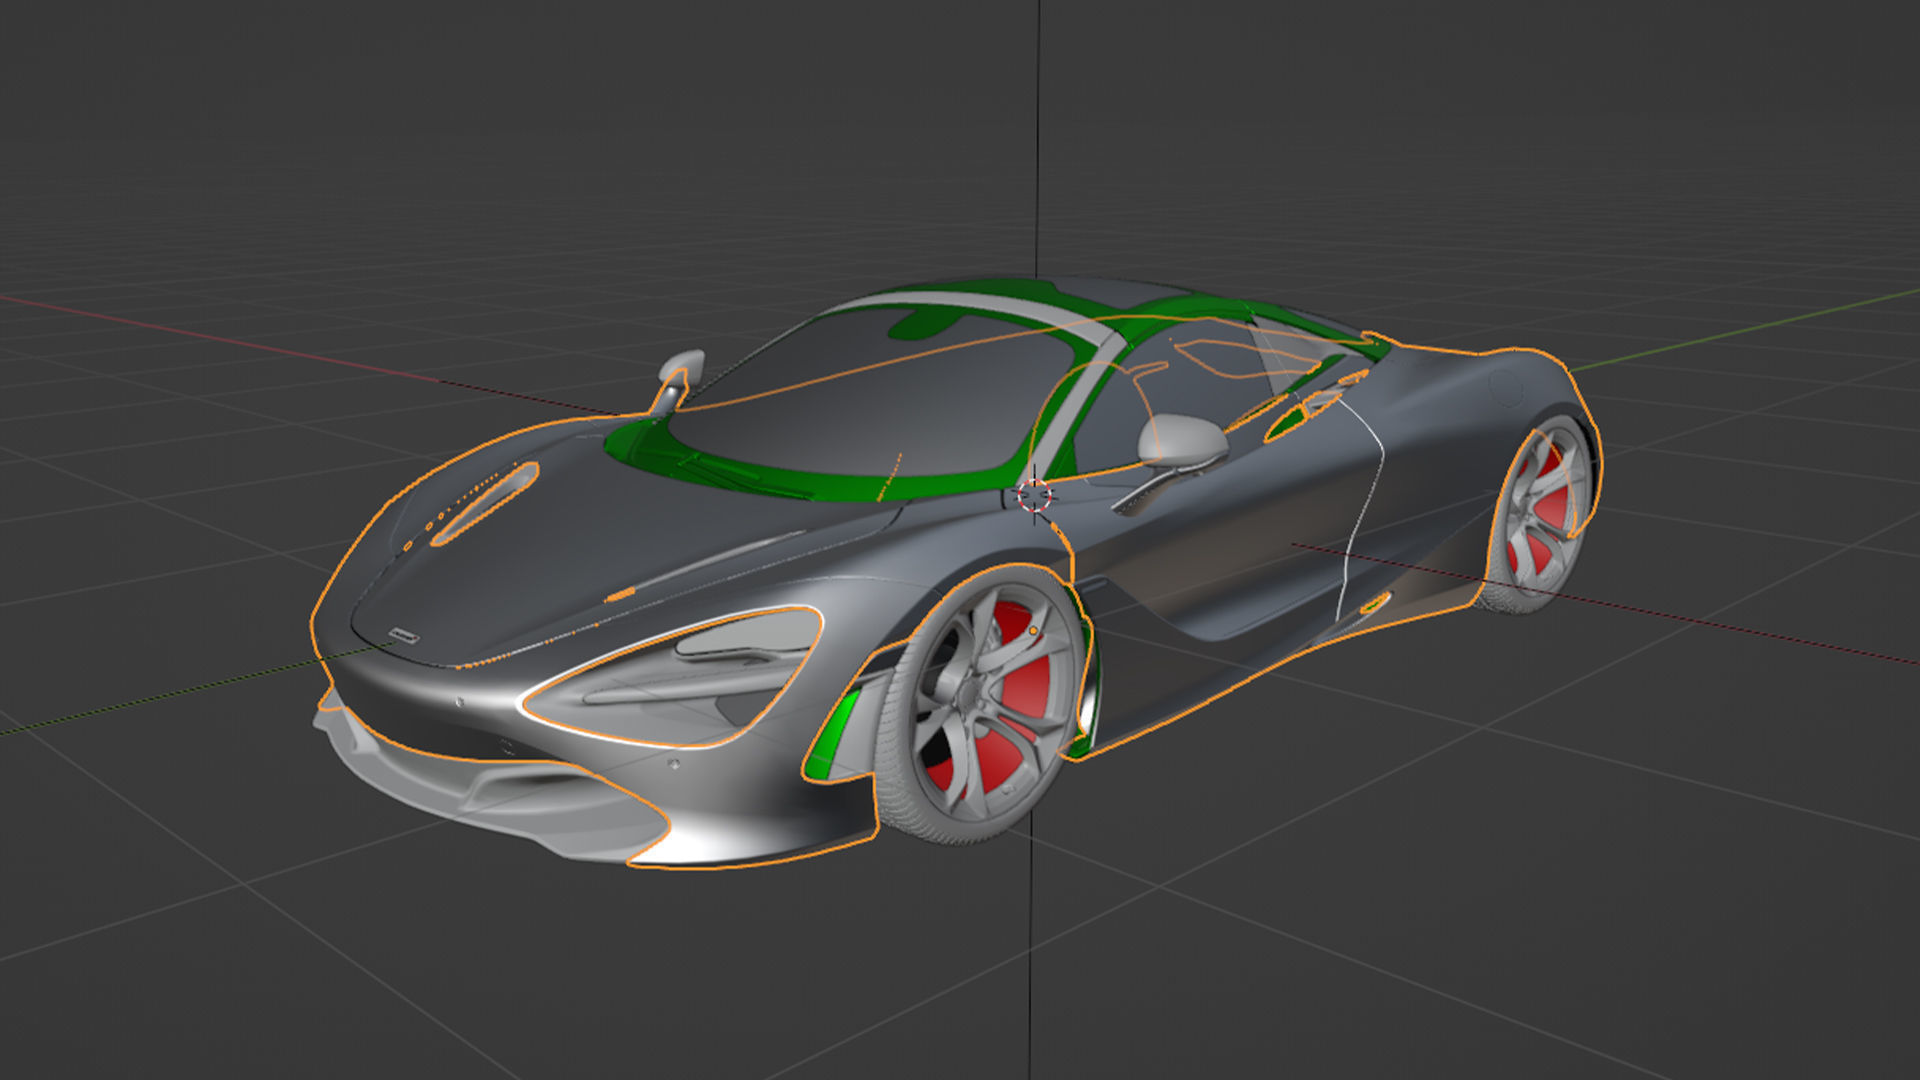Screen dimensions: 1920x1080
Task: Select the badge on the hood nose
Action: coord(405,634)
